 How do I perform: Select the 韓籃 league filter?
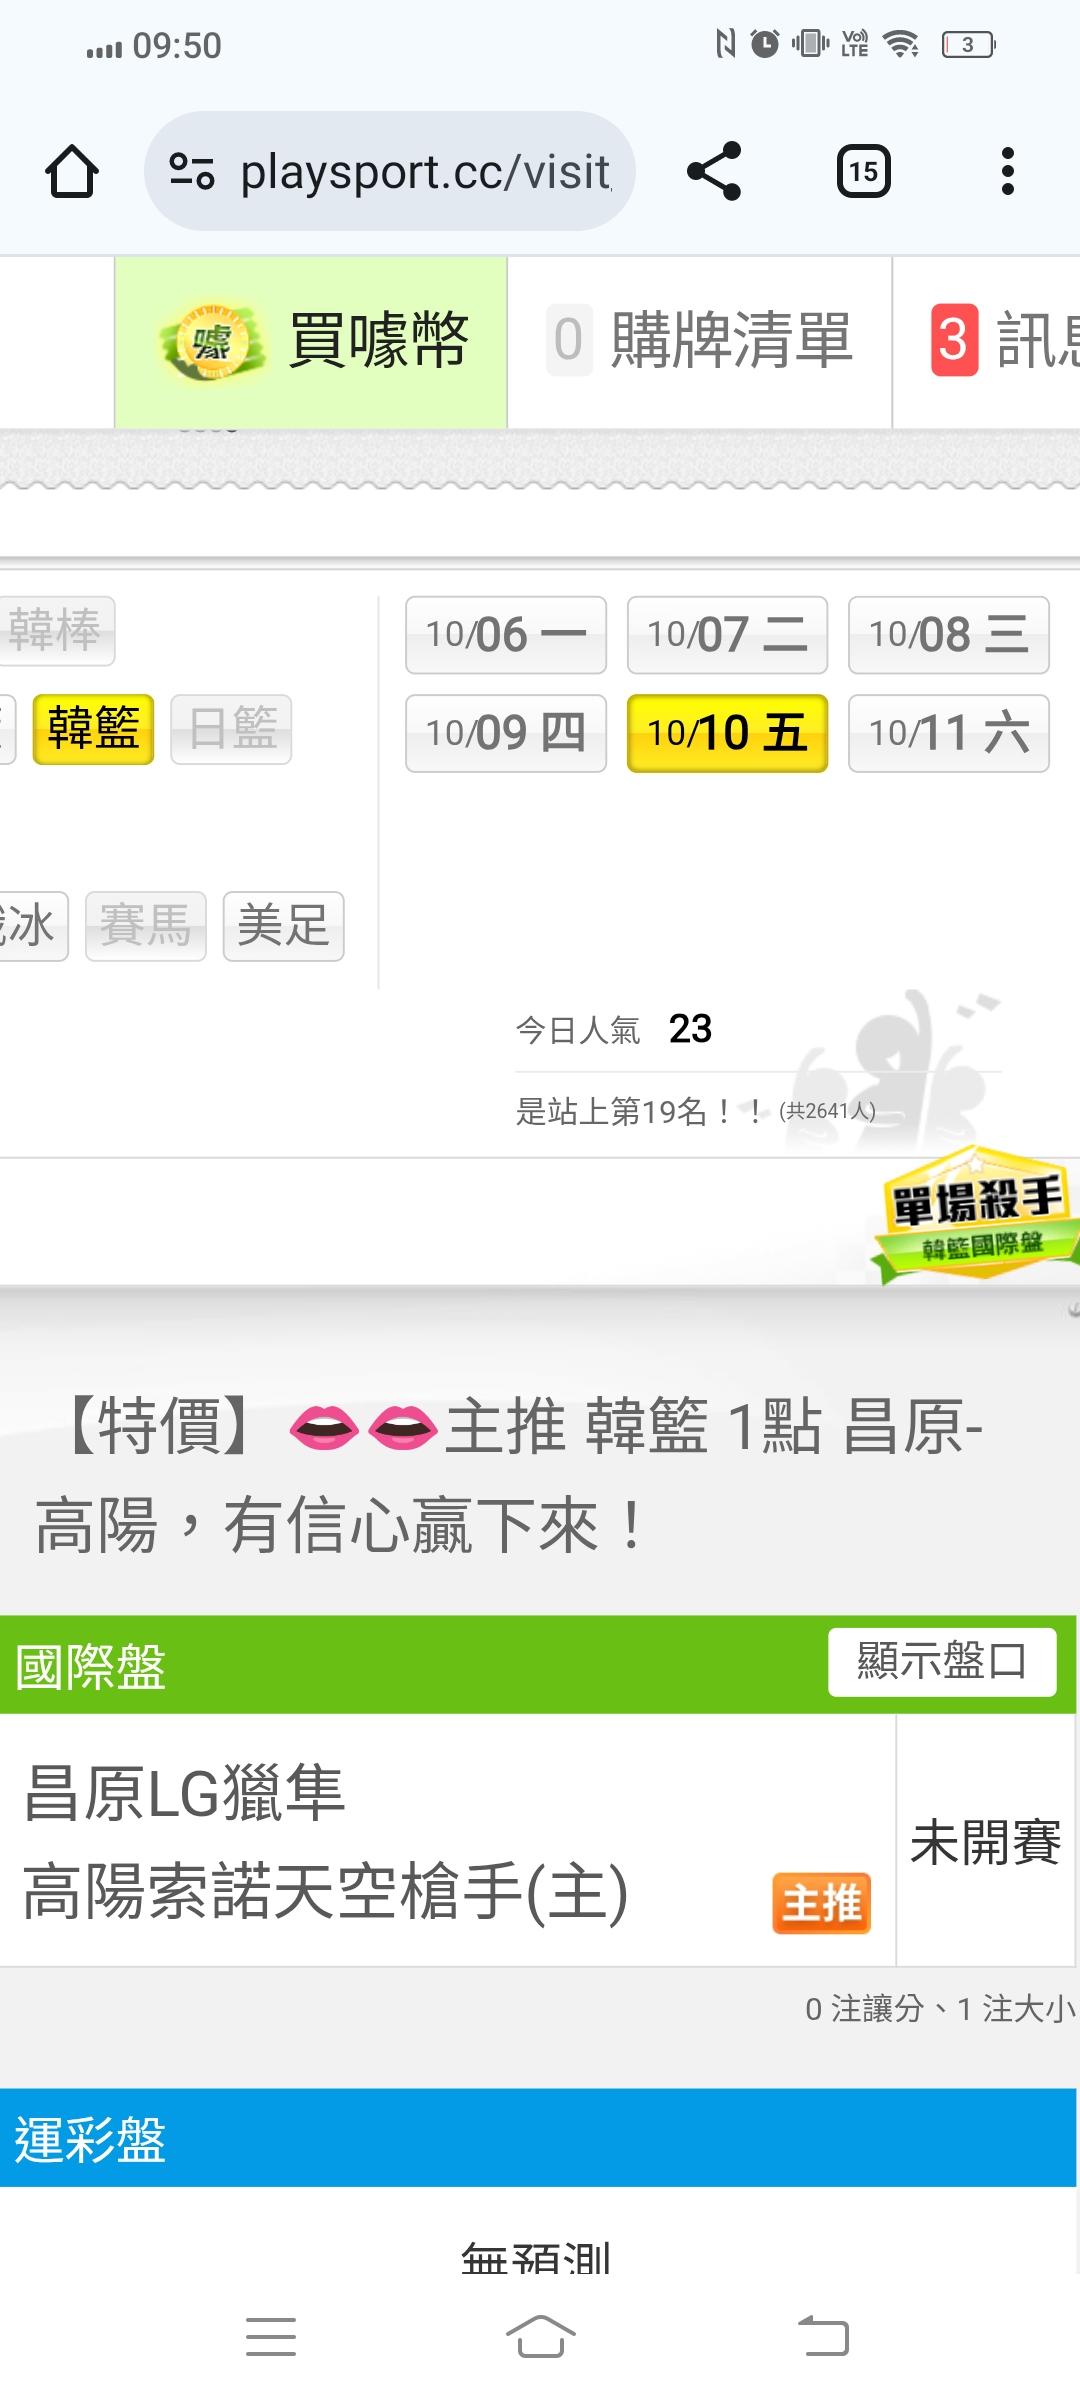point(93,729)
